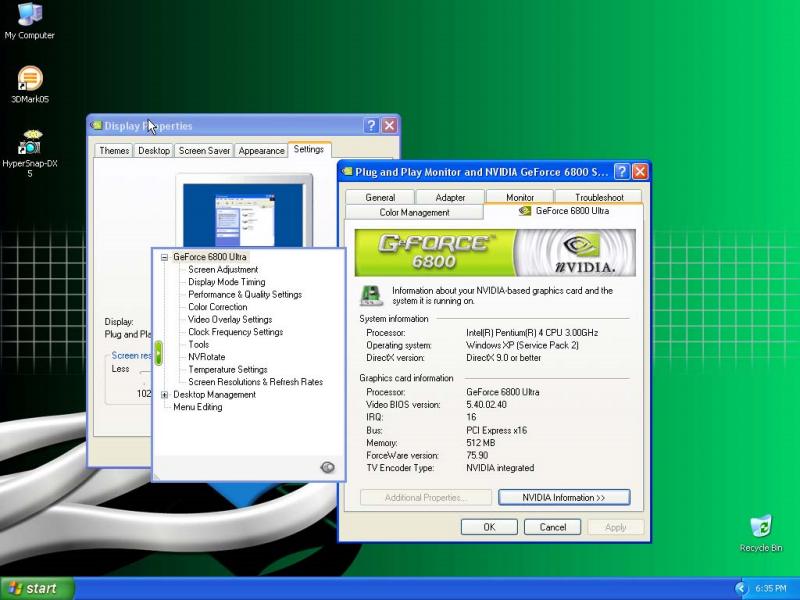Screen dimensions: 800x600
Task: Click the Plug and Play Monitor title bar icon
Action: [347, 171]
